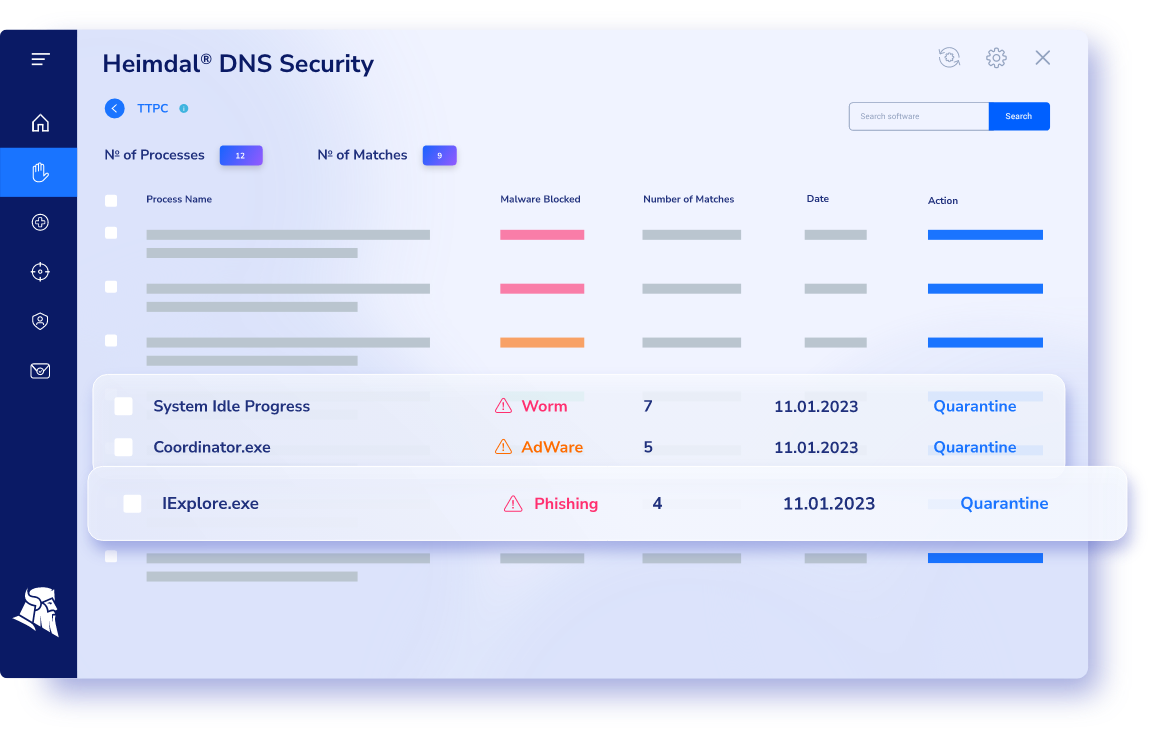The width and height of the screenshot is (1154, 739).
Task: Open the Home dashboard from the sidebar
Action: 39,122
